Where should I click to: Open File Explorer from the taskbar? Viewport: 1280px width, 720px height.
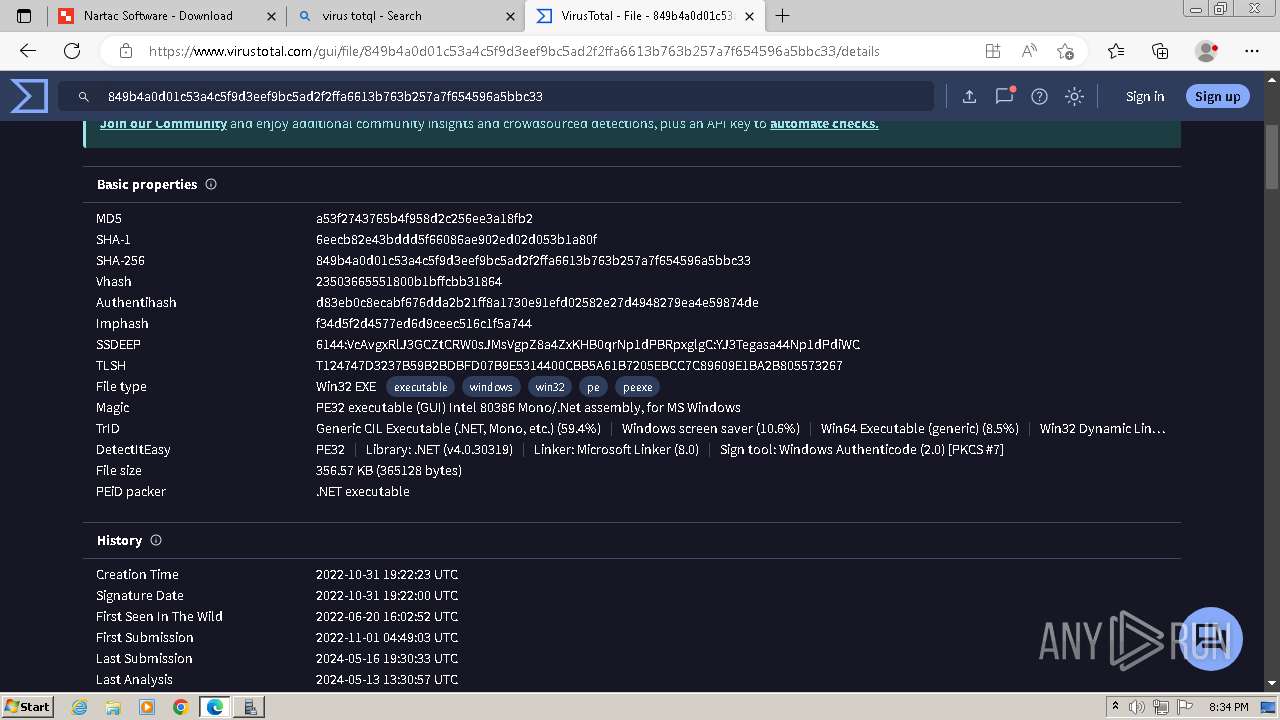pos(113,706)
